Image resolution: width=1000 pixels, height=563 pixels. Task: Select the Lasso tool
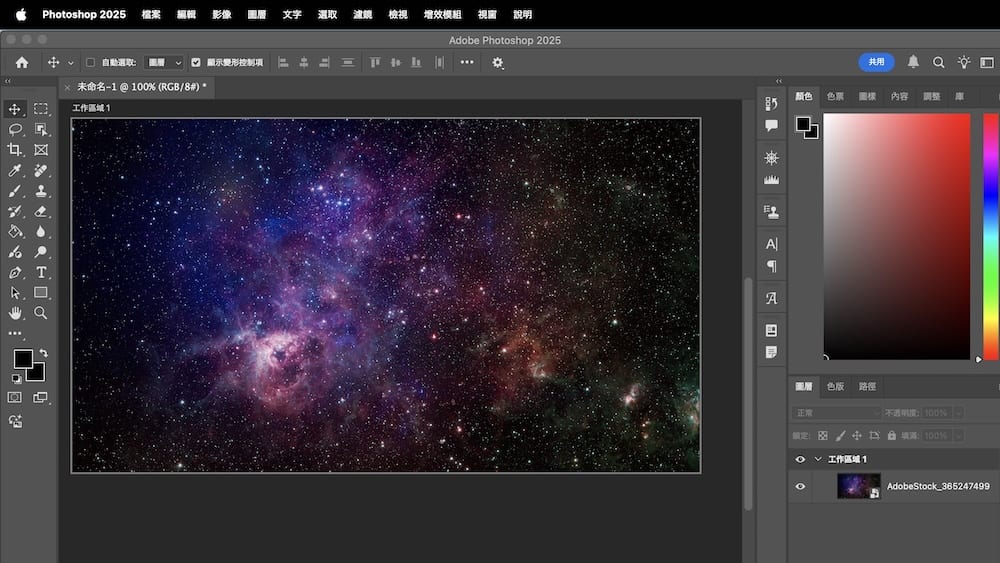(x=15, y=129)
